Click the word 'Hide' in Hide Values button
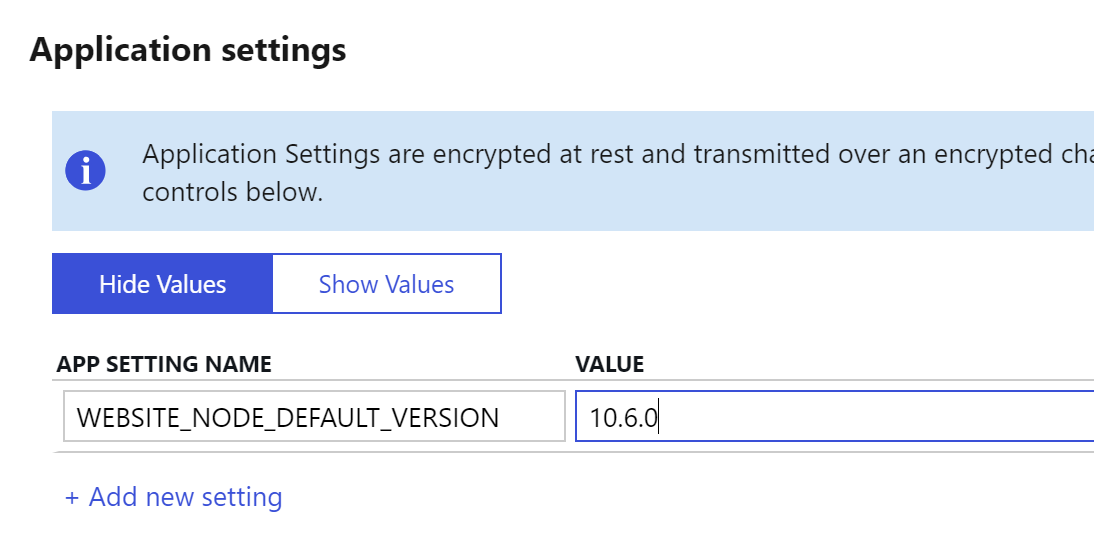Screen dimensions: 1094x560 point(121,284)
